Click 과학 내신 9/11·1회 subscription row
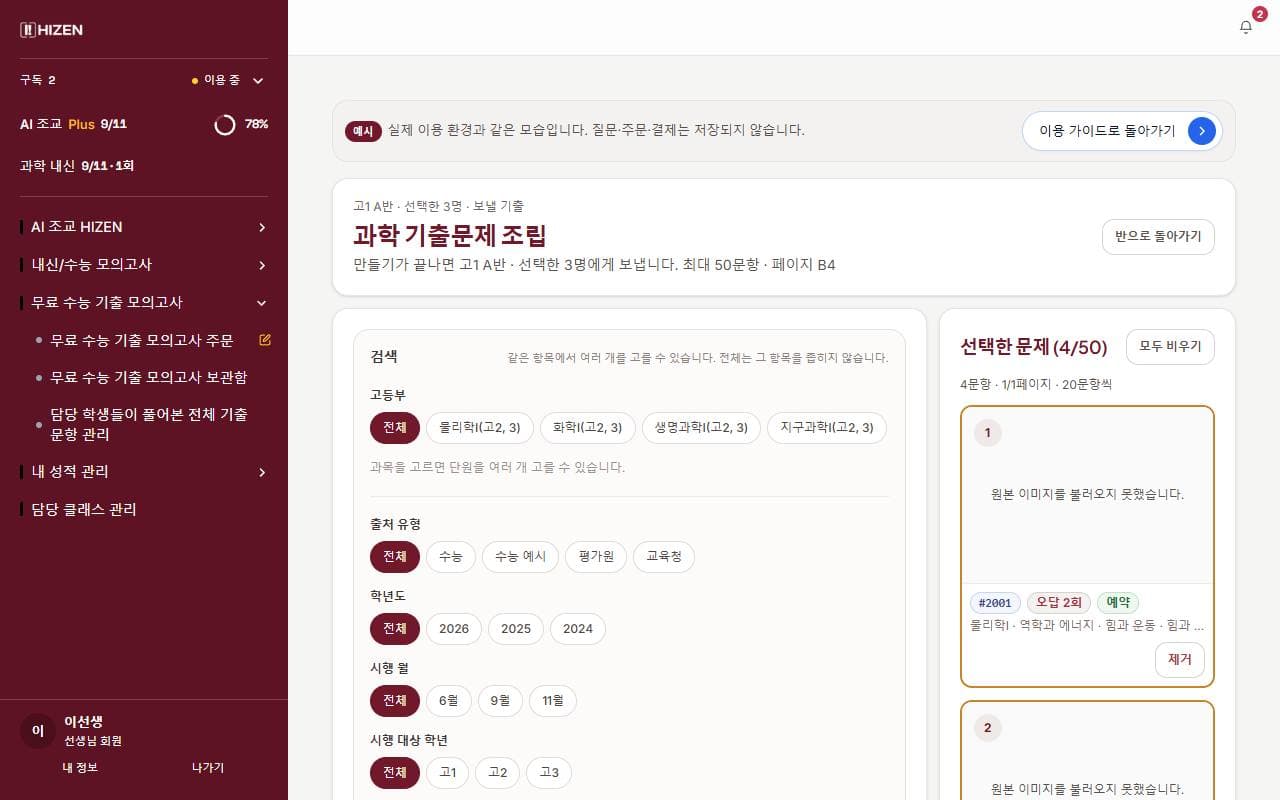1280x800 pixels. click(x=144, y=165)
